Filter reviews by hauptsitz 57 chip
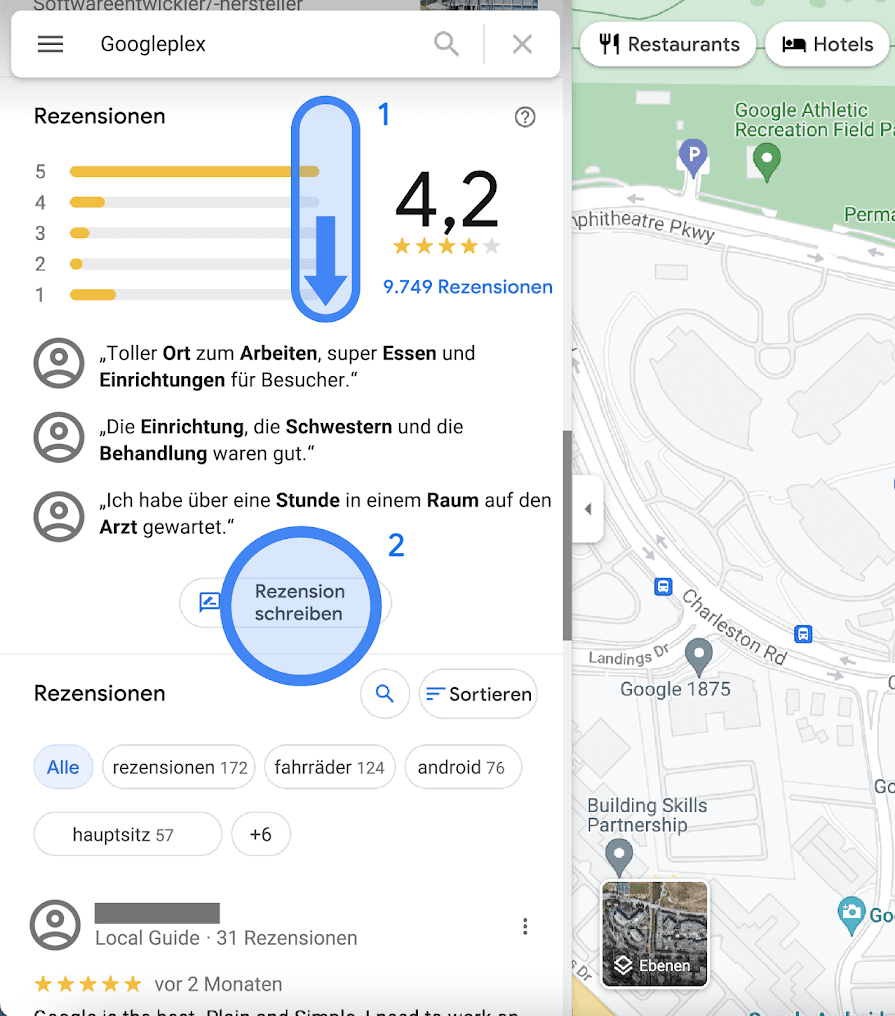 (128, 834)
